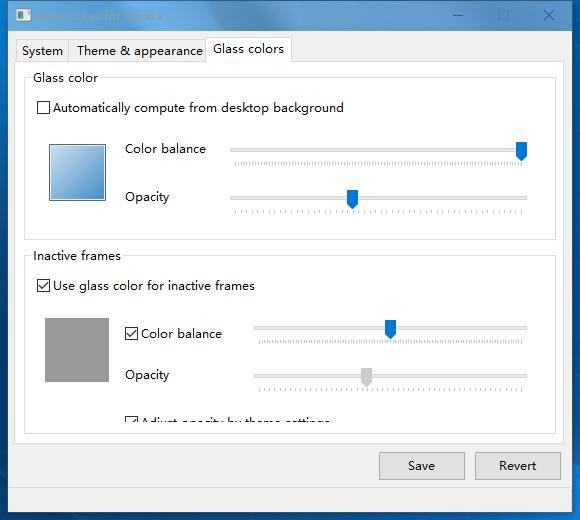The image size is (580, 520).
Task: Click the disabled inactive Opacity slider thumb
Action: (366, 377)
